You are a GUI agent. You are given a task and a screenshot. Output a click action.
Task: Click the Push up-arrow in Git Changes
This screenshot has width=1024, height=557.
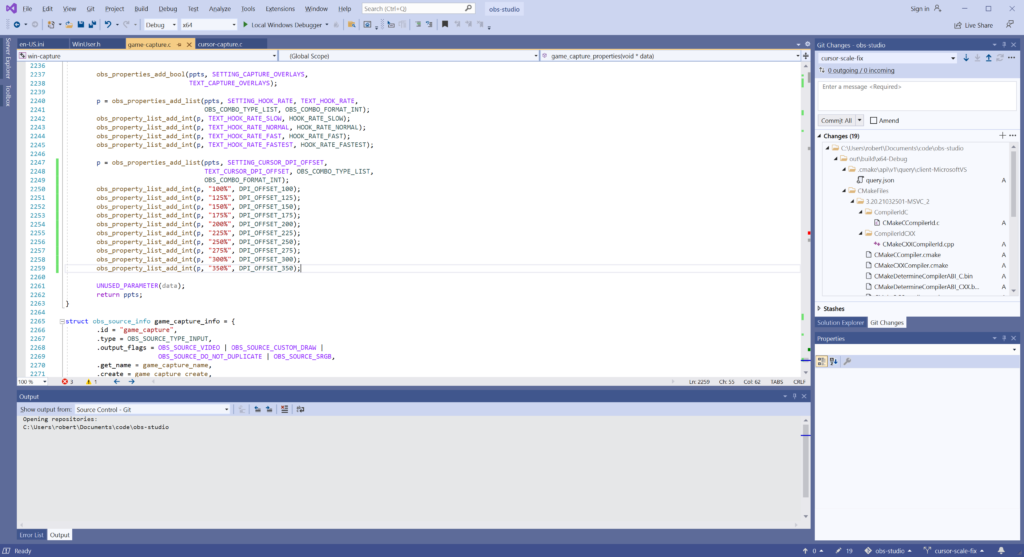988,58
